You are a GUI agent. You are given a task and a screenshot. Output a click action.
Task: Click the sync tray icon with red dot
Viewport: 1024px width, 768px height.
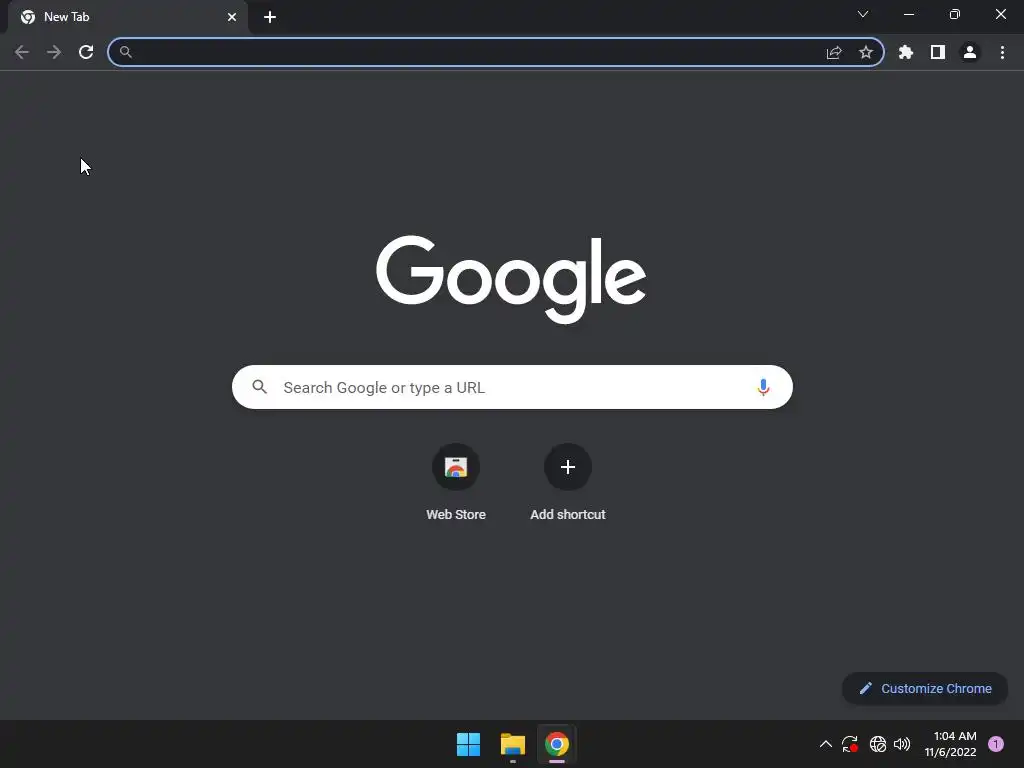pyautogui.click(x=850, y=744)
